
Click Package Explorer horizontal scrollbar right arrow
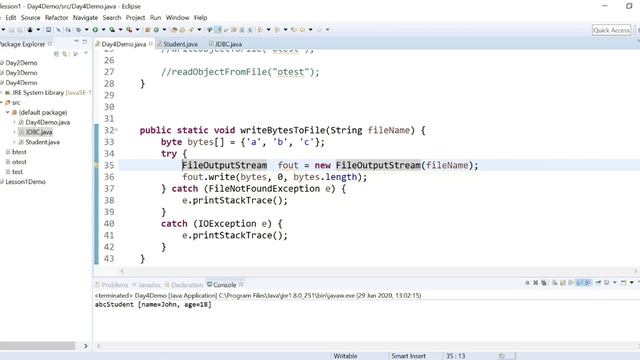click(x=85, y=346)
